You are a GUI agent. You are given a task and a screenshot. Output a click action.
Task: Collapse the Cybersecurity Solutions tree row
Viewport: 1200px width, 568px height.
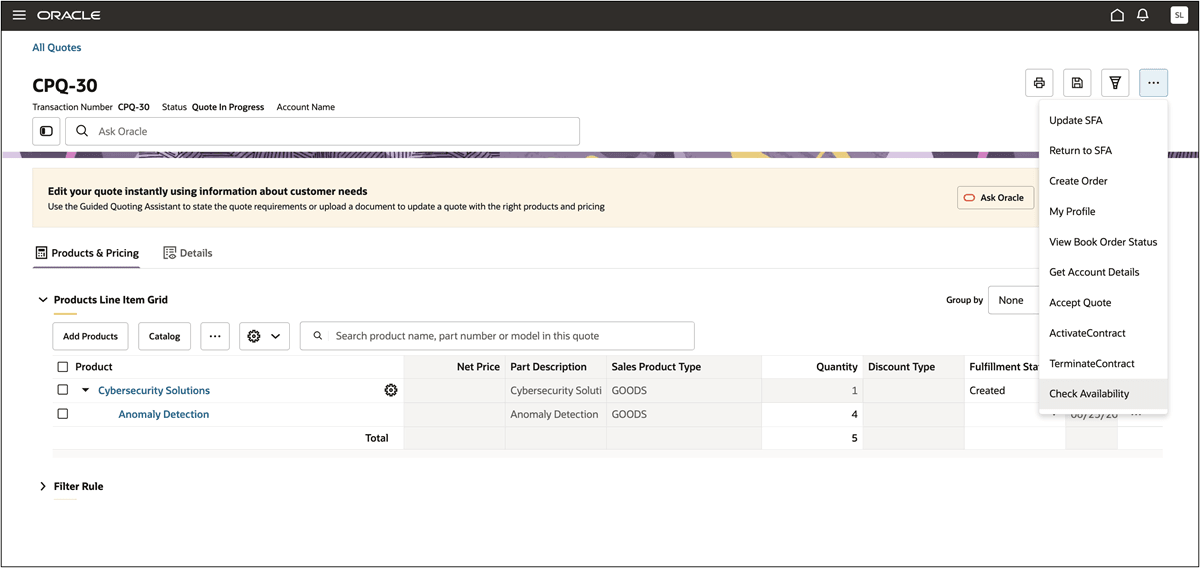click(x=86, y=390)
